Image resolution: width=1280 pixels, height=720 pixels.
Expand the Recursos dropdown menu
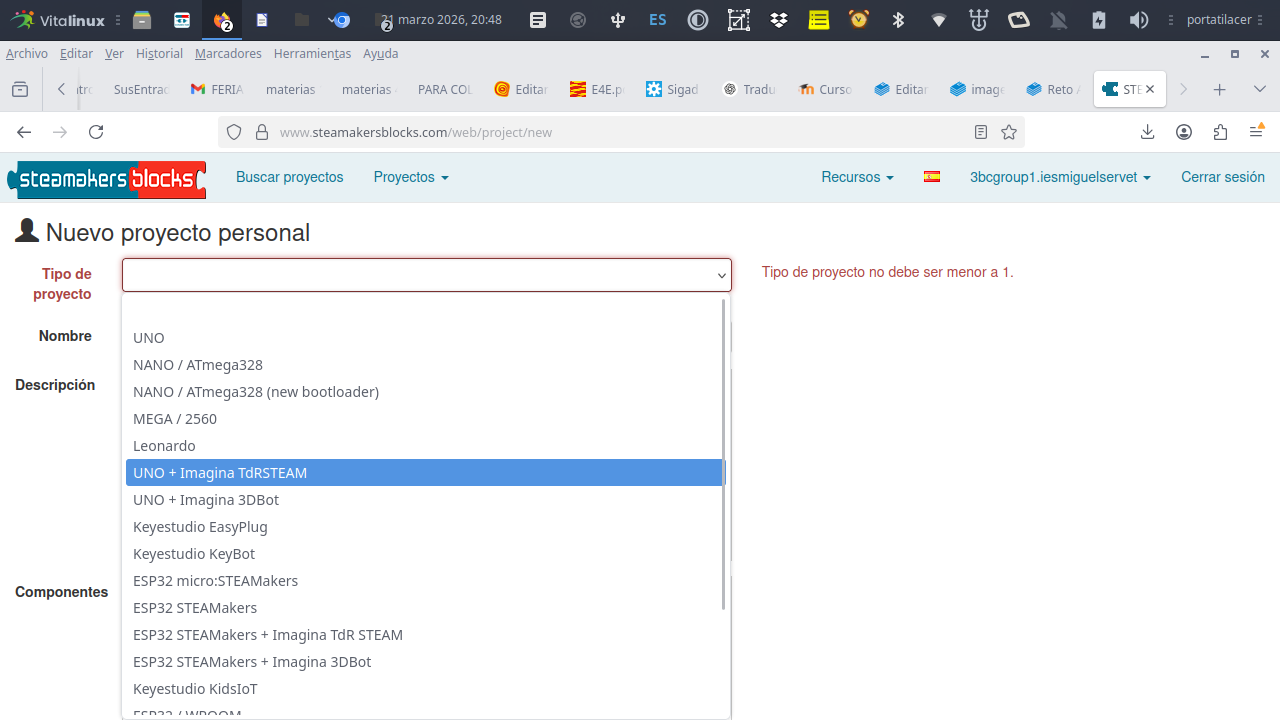857,177
